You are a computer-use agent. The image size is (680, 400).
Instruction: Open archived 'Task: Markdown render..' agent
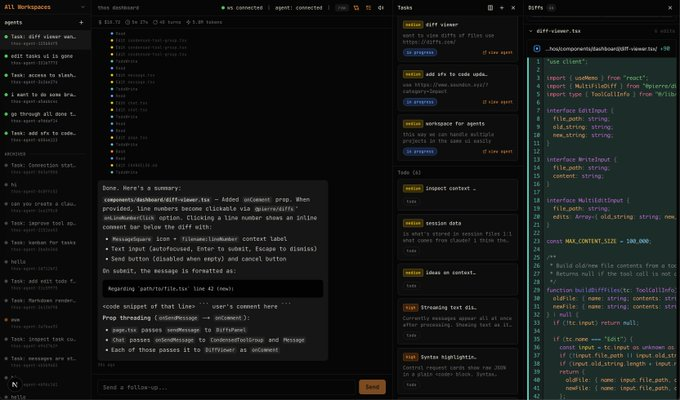(45, 304)
